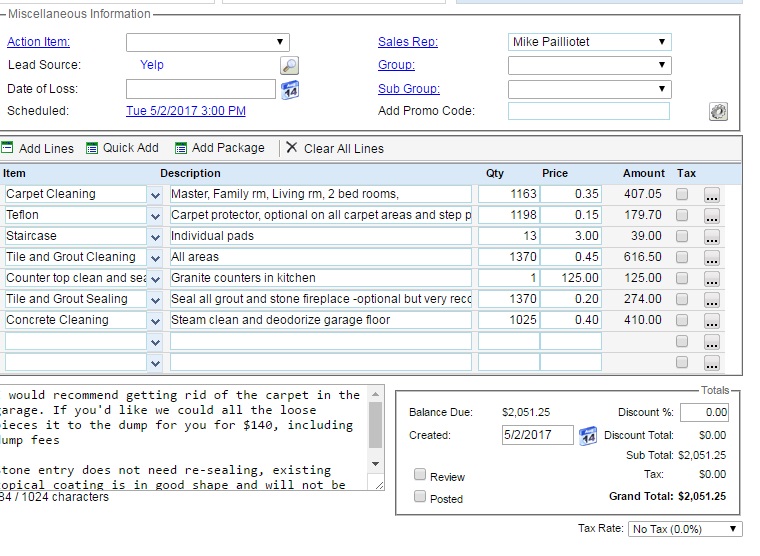Expand item dropdown for Staircase

[x=155, y=237]
